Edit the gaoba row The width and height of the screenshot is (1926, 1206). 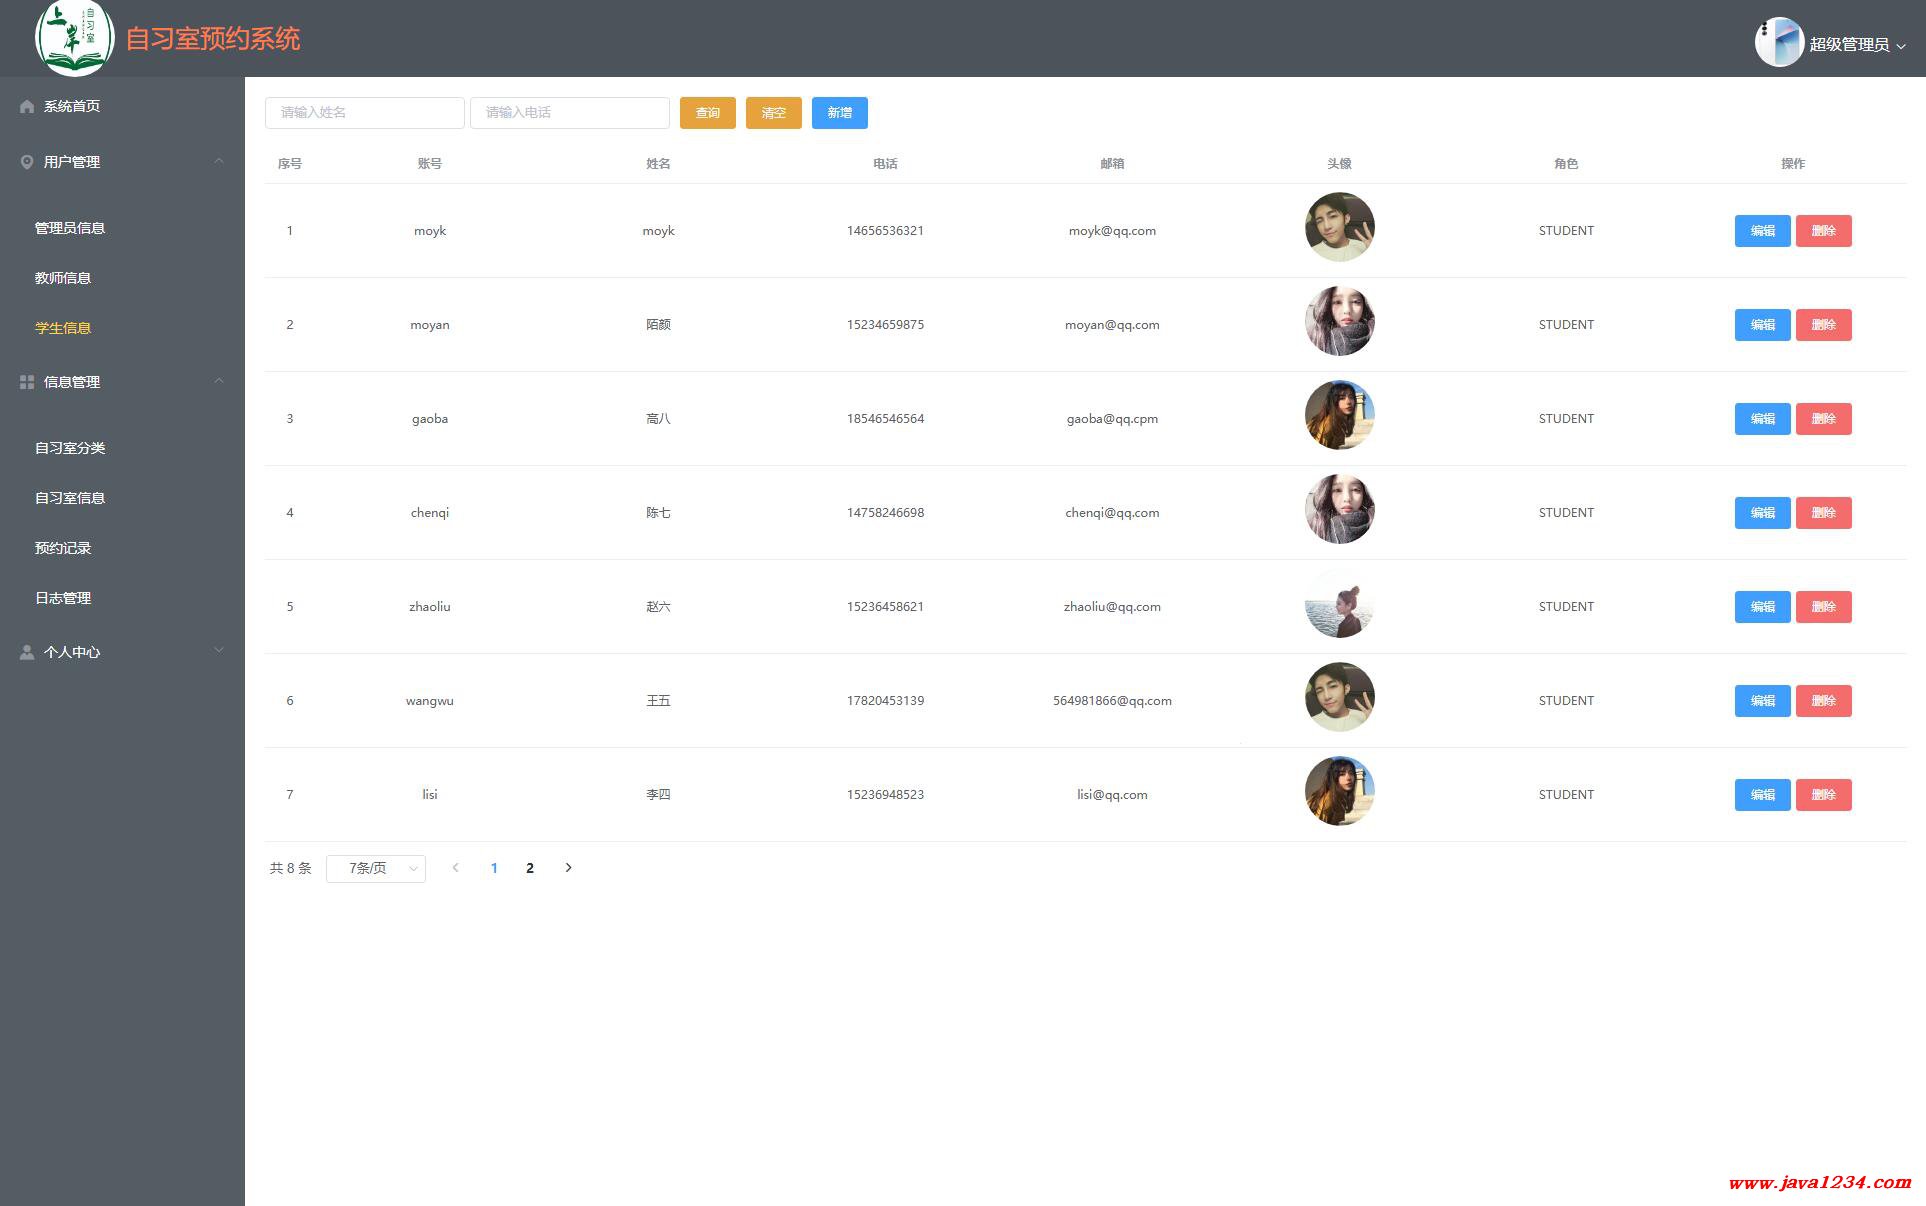(1763, 419)
